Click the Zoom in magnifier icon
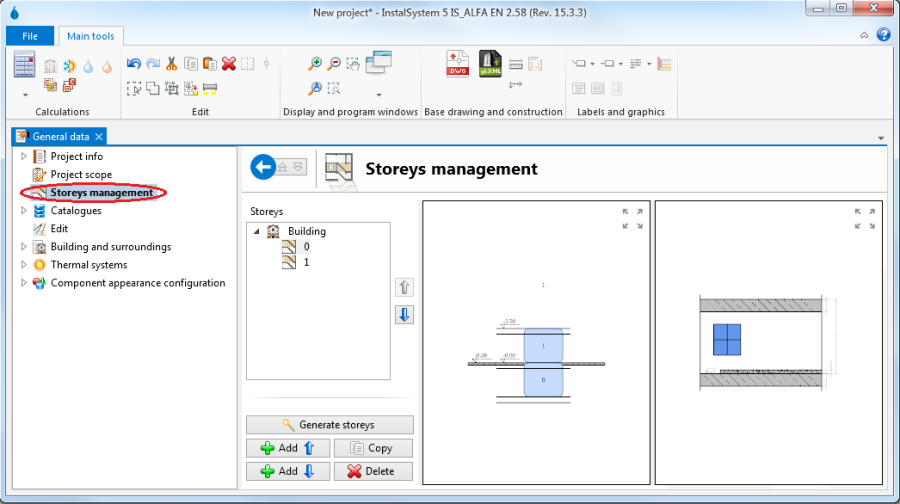Screen dimensions: 900x504 coord(315,64)
